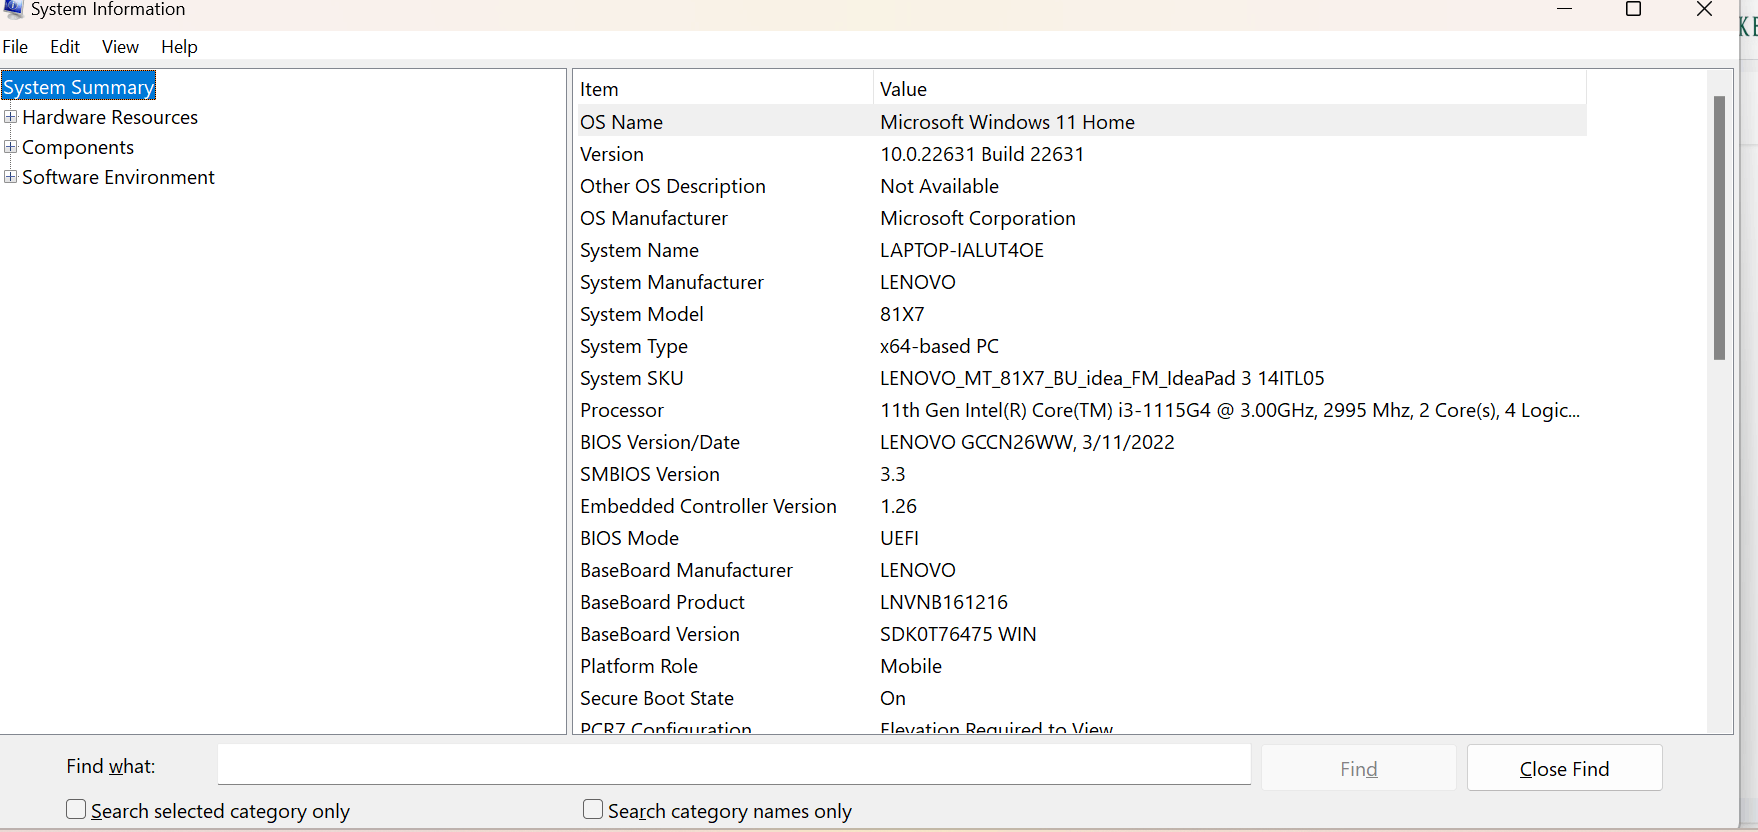Click the System Information app icon in title bar
Screen dimensions: 1758x832
click(x=13, y=9)
